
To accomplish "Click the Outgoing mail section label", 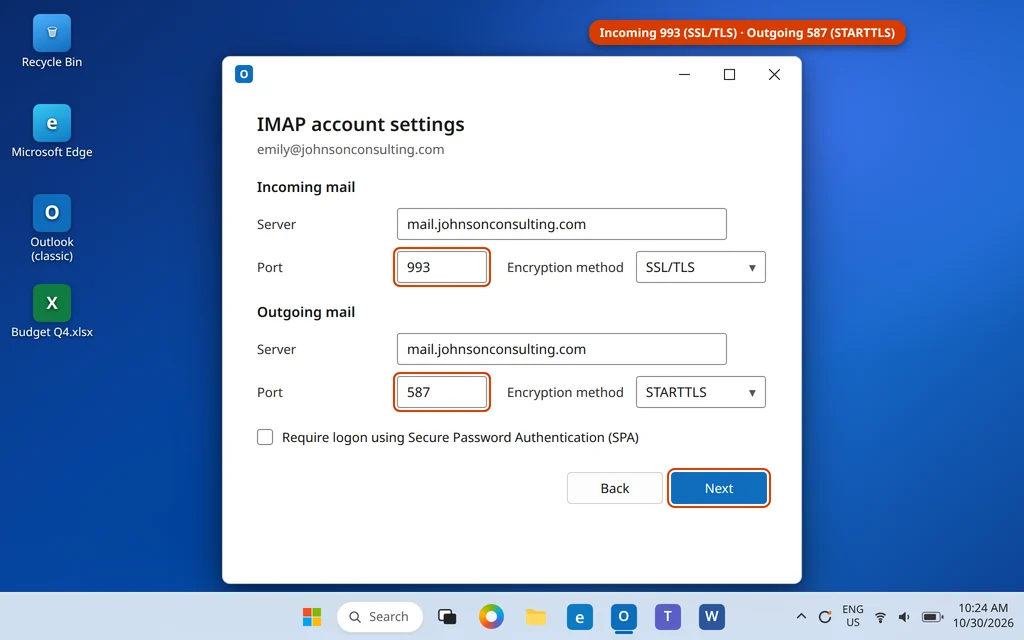I will click(x=306, y=312).
